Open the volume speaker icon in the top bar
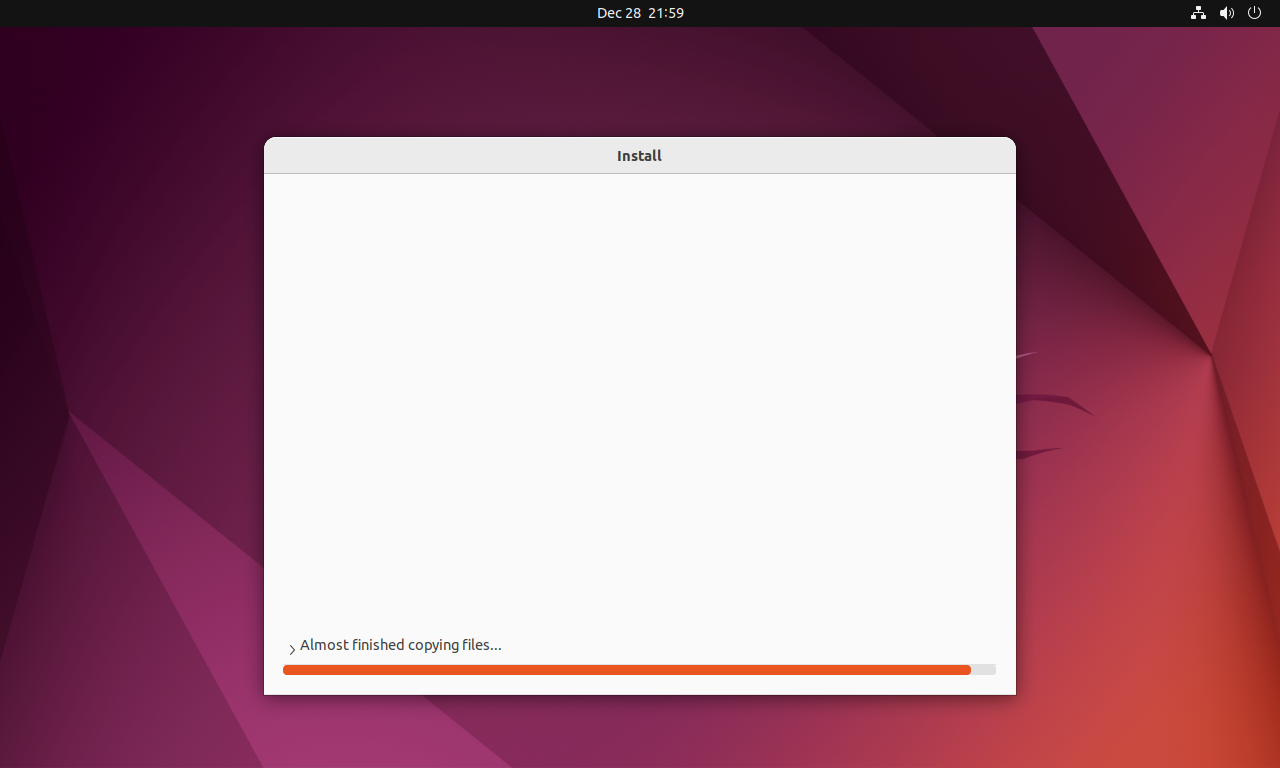1280x768 pixels. pyautogui.click(x=1227, y=13)
